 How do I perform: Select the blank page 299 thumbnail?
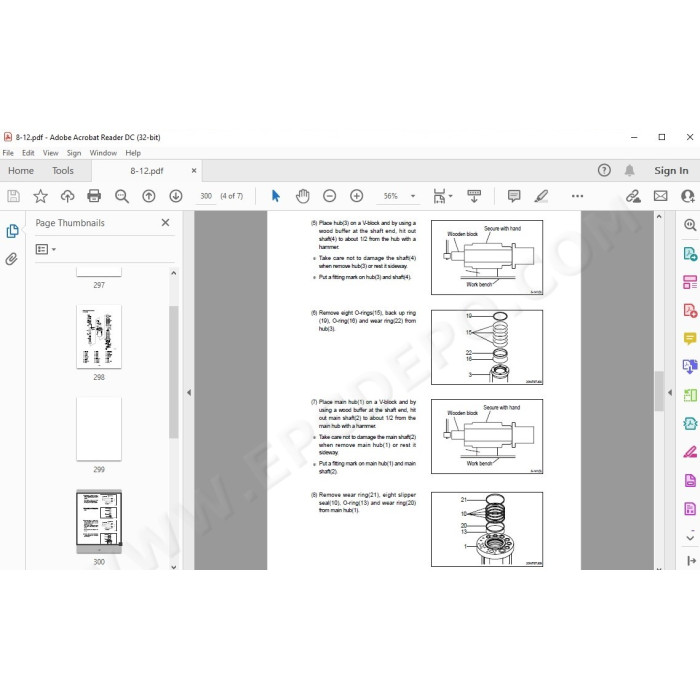point(99,429)
